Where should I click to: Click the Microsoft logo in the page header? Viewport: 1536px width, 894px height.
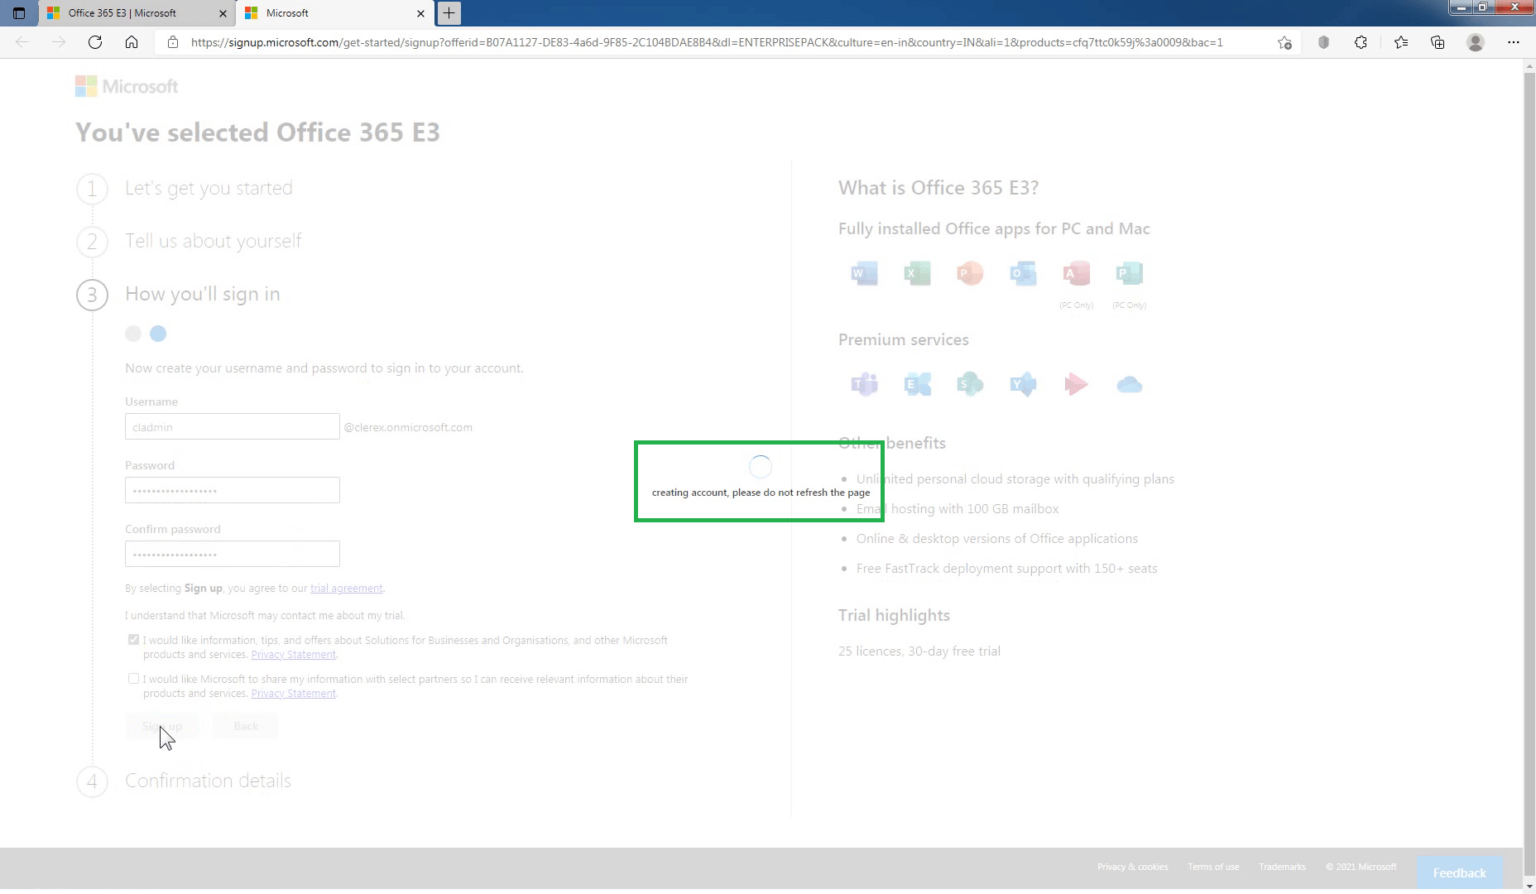(x=126, y=86)
